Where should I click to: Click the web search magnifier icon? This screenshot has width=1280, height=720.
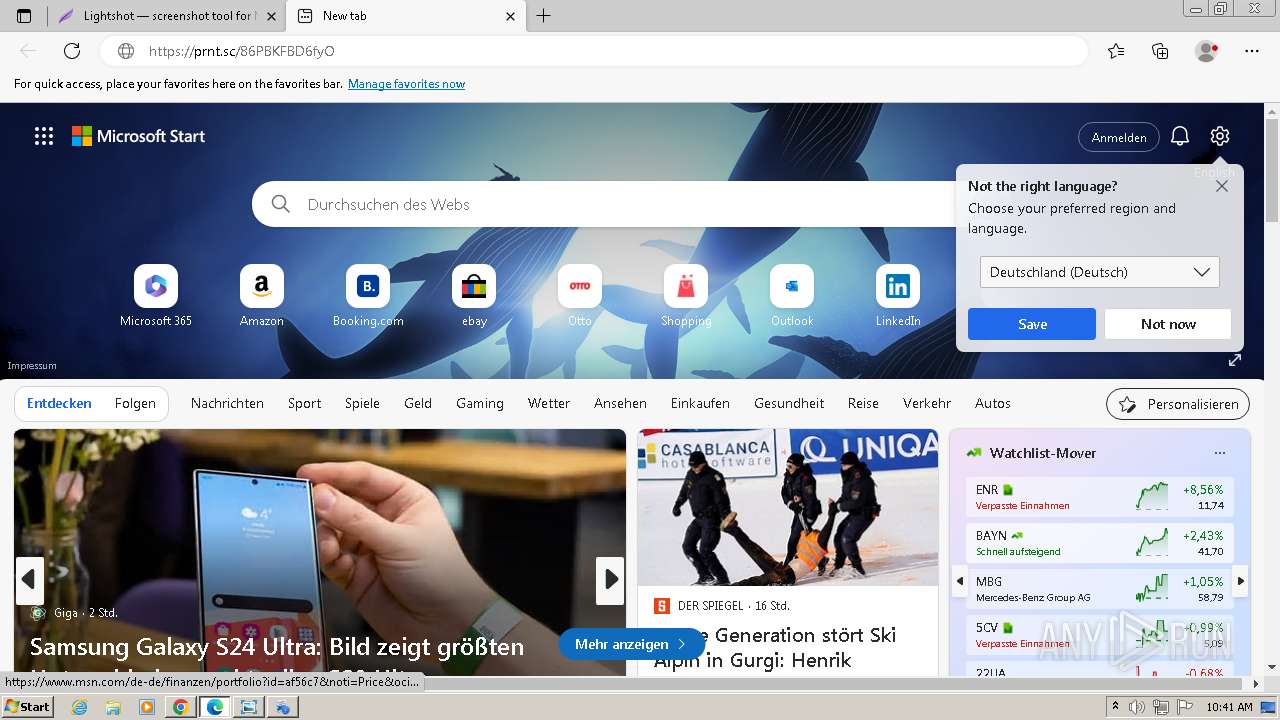click(281, 204)
